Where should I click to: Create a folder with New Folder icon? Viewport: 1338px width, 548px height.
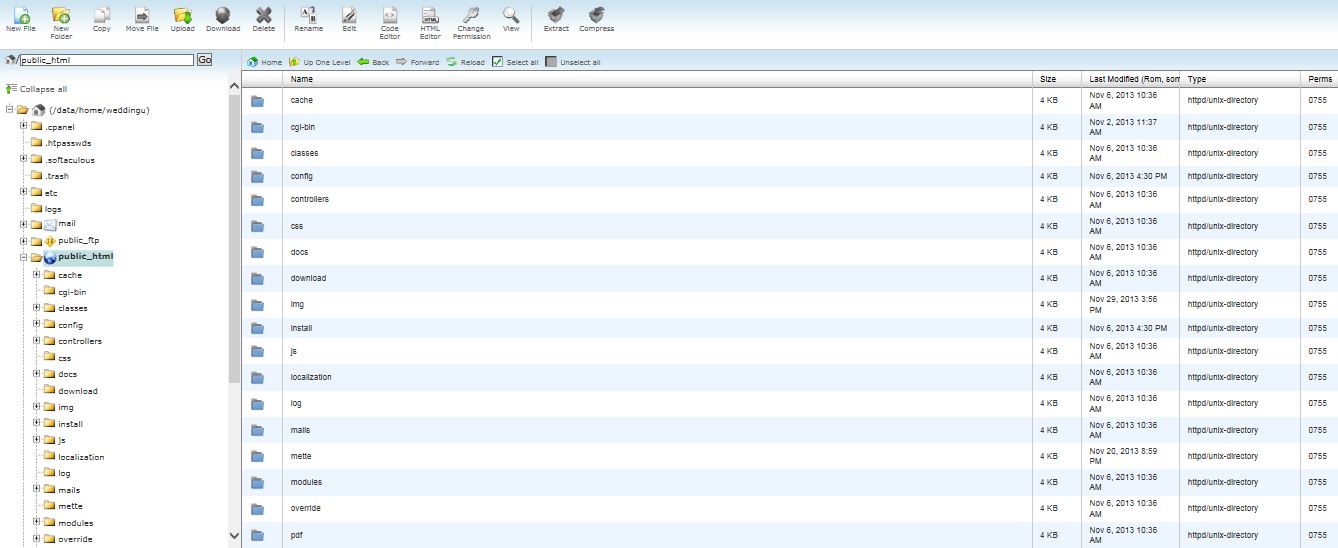61,16
